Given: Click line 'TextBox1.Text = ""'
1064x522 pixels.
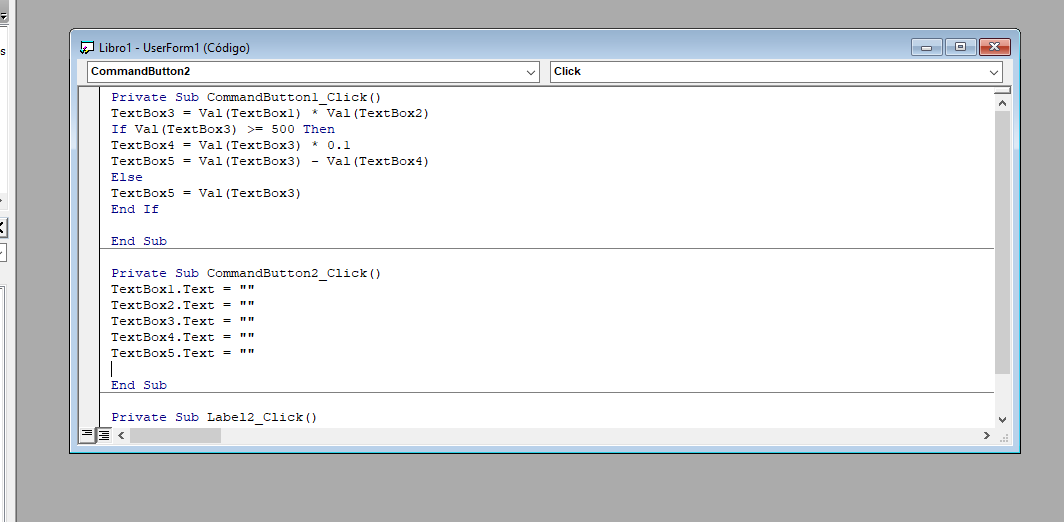Looking at the screenshot, I should coord(183,289).
